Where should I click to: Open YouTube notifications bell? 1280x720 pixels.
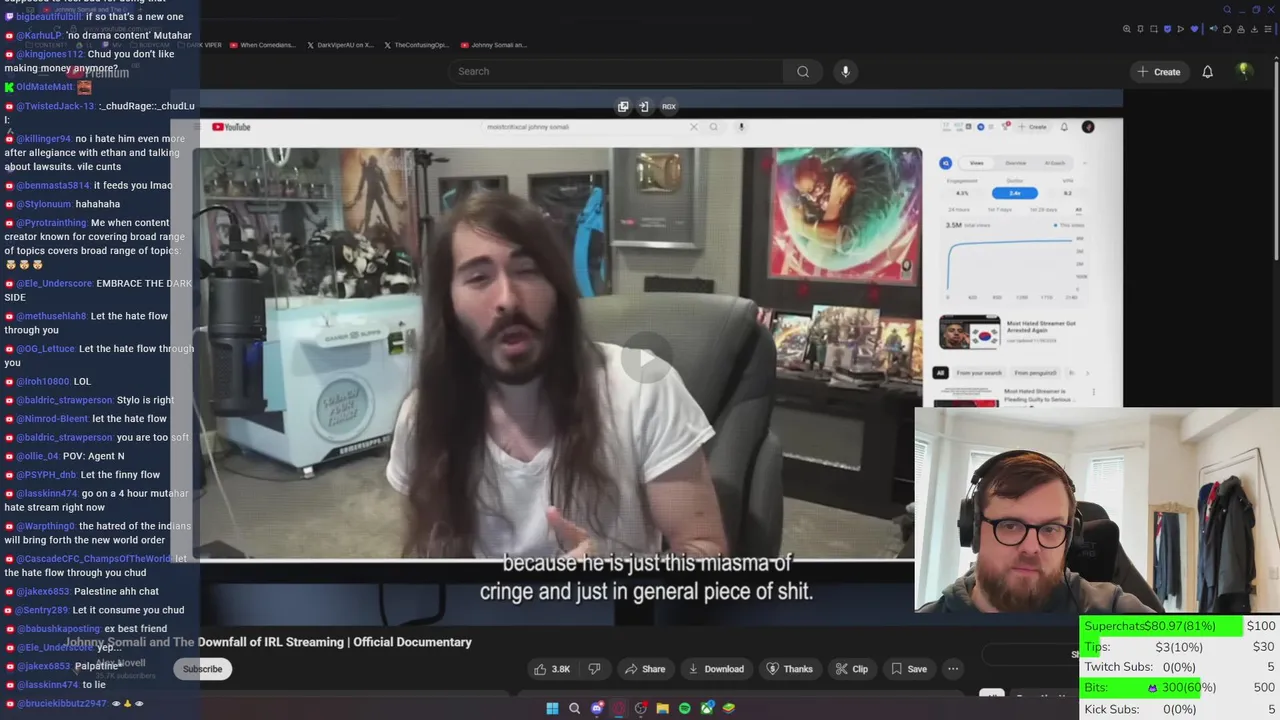(x=1207, y=72)
